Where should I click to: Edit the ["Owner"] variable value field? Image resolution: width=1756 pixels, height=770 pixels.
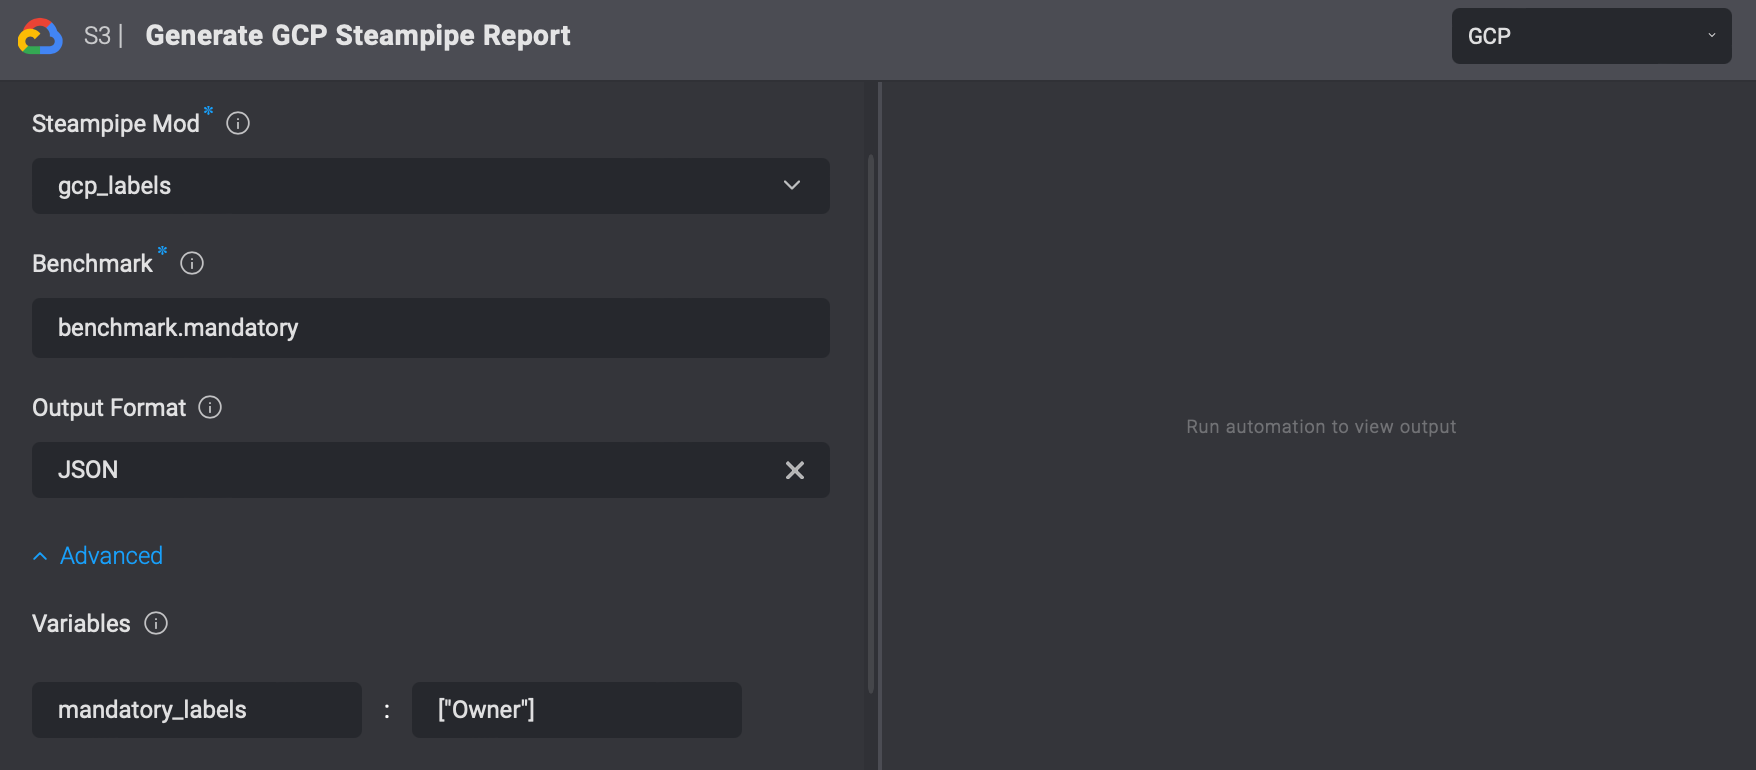[577, 710]
